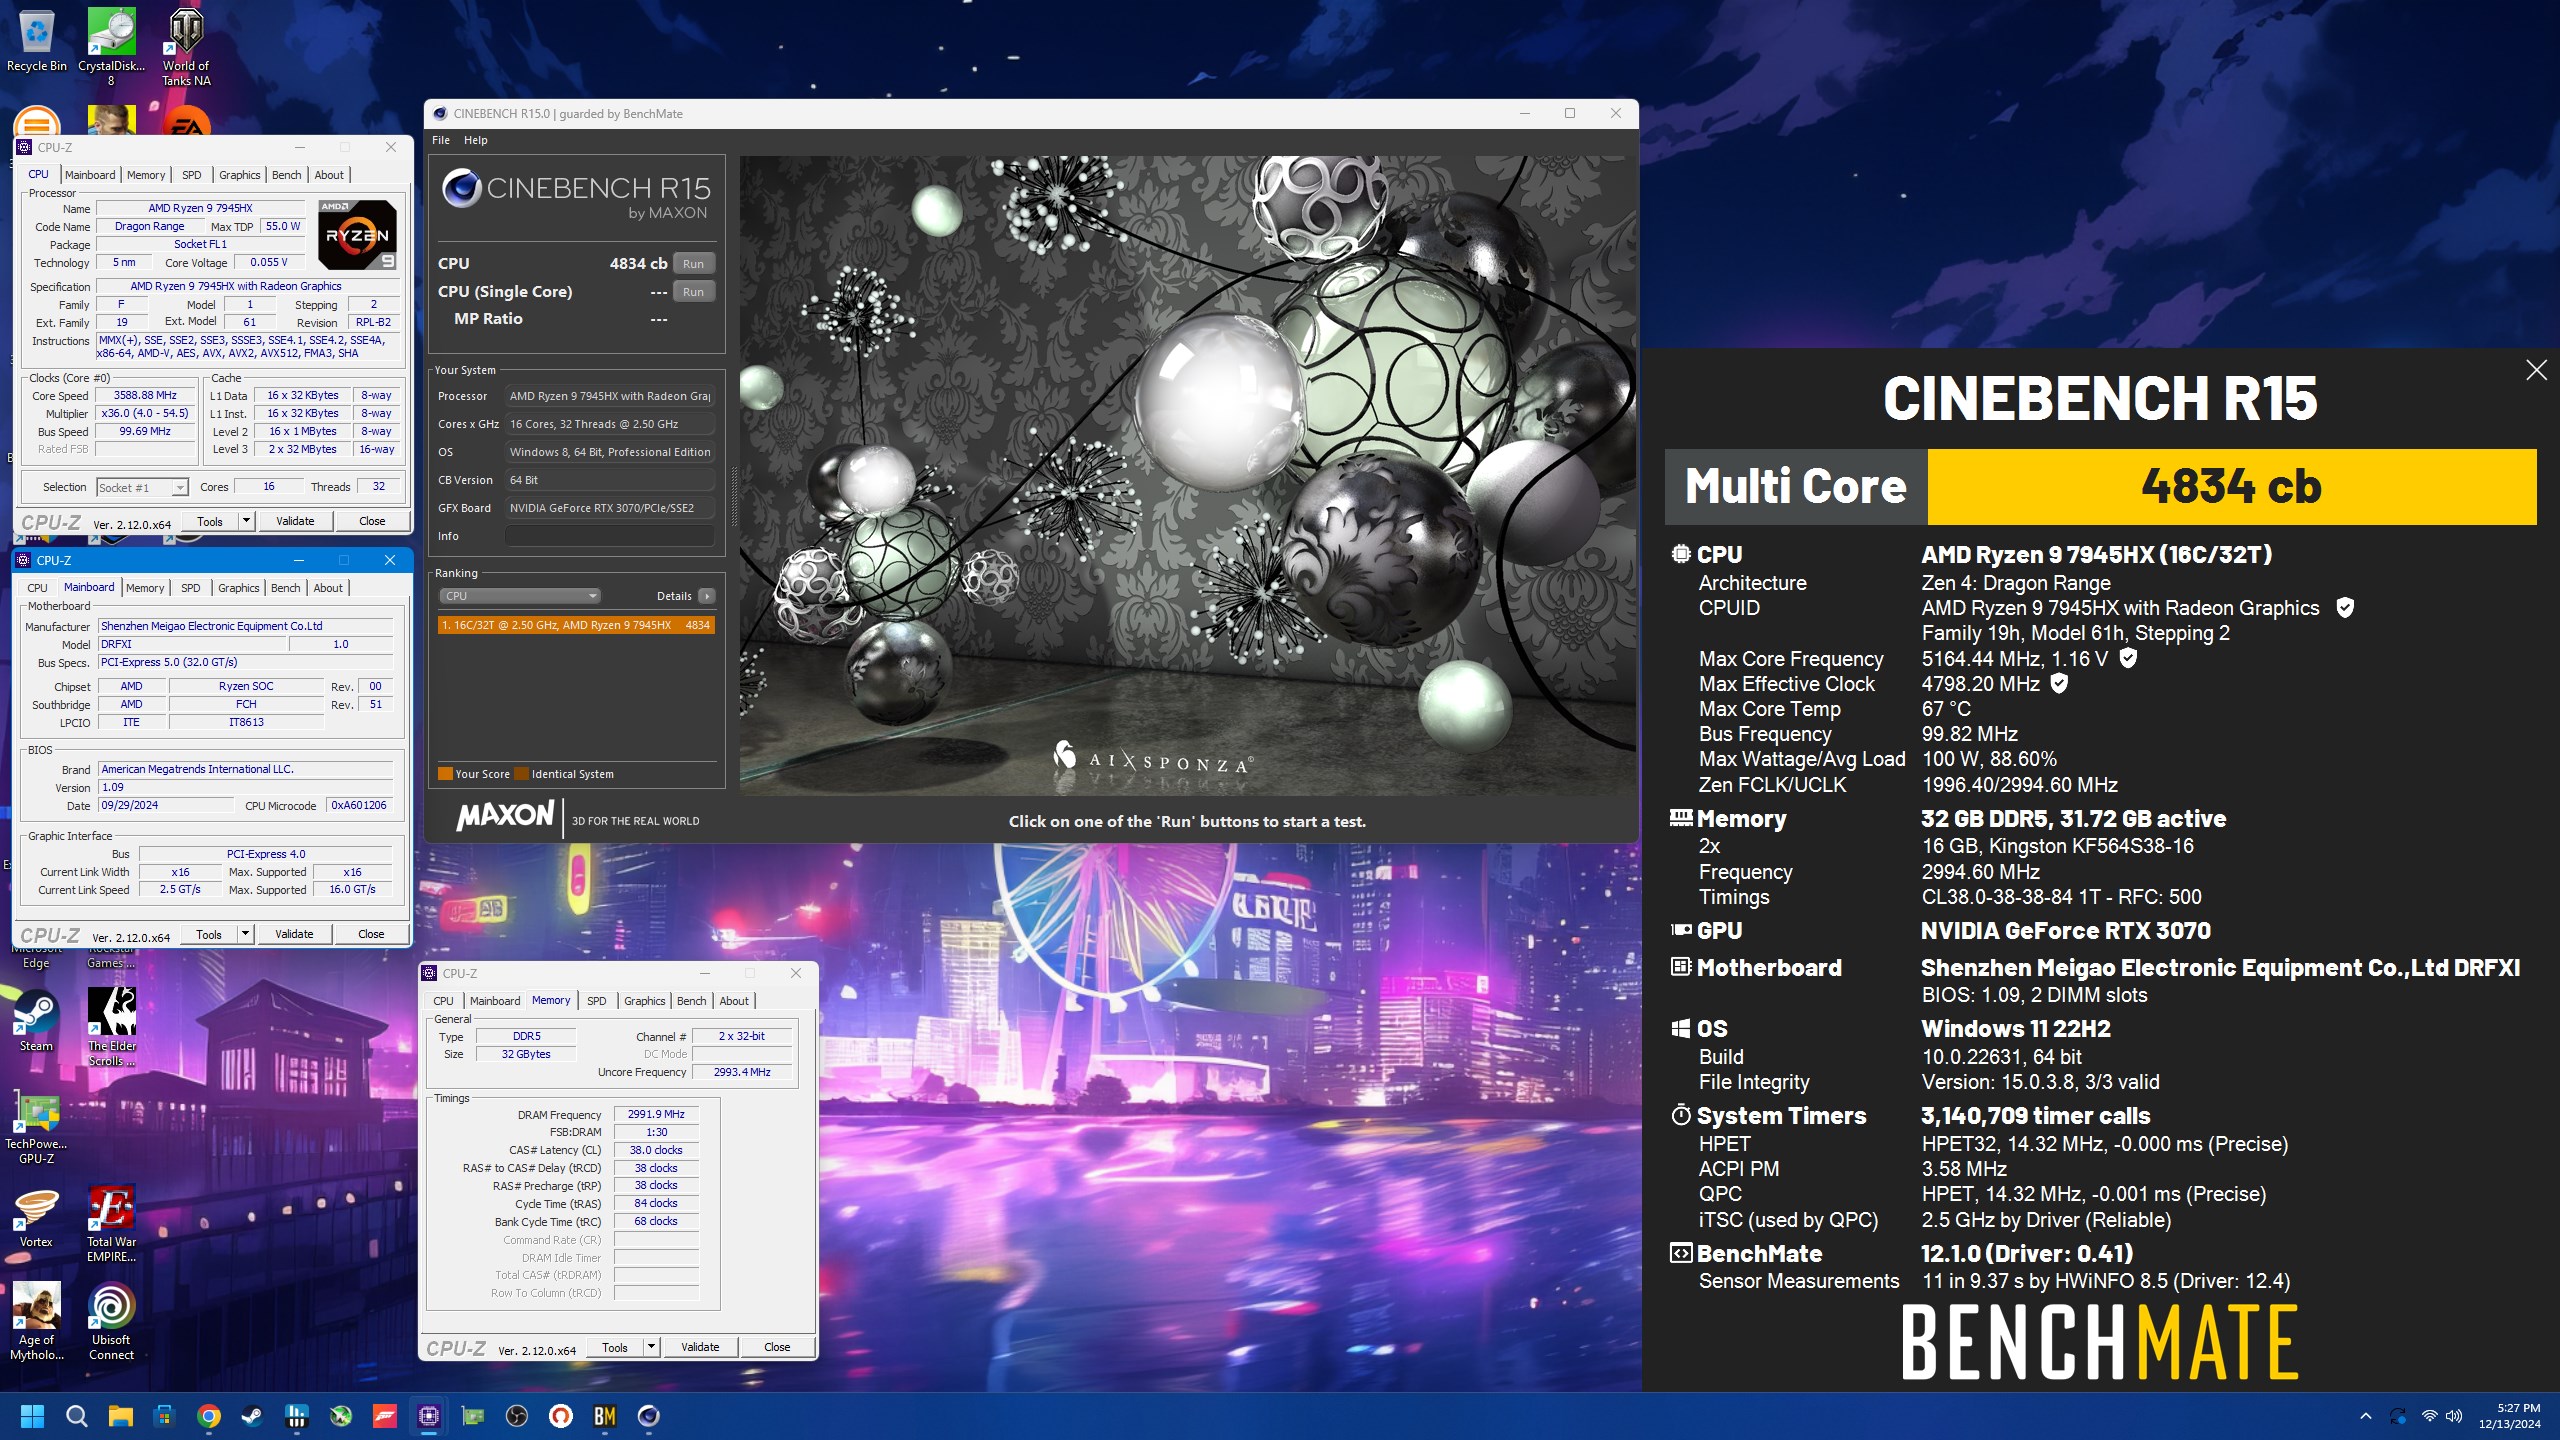Open Wi-Fi network settings in system tray
Image resolution: width=2560 pixels, height=1440 pixels.
coord(2429,1416)
